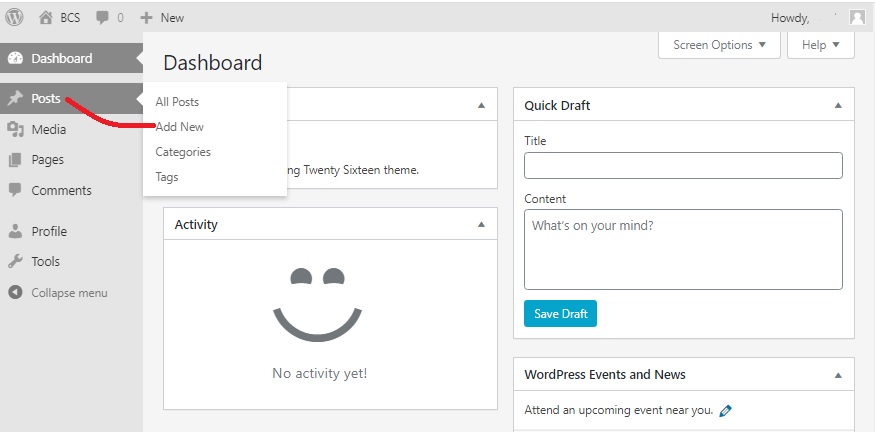
Task: Click the Quick Draft Title field
Action: pyautogui.click(x=683, y=165)
